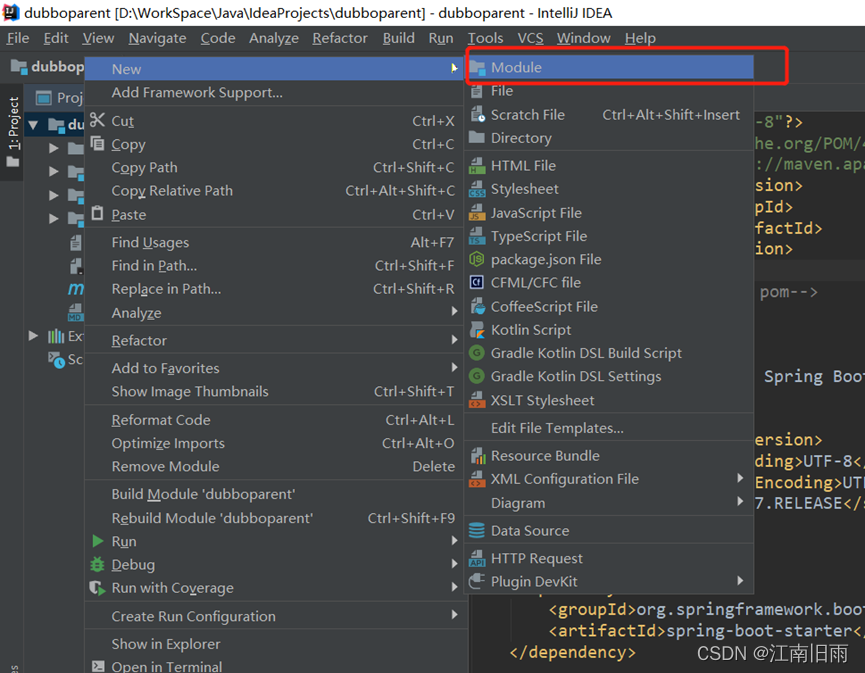Open the File menu in menu bar
The height and width of the screenshot is (673, 865).
[x=18, y=38]
